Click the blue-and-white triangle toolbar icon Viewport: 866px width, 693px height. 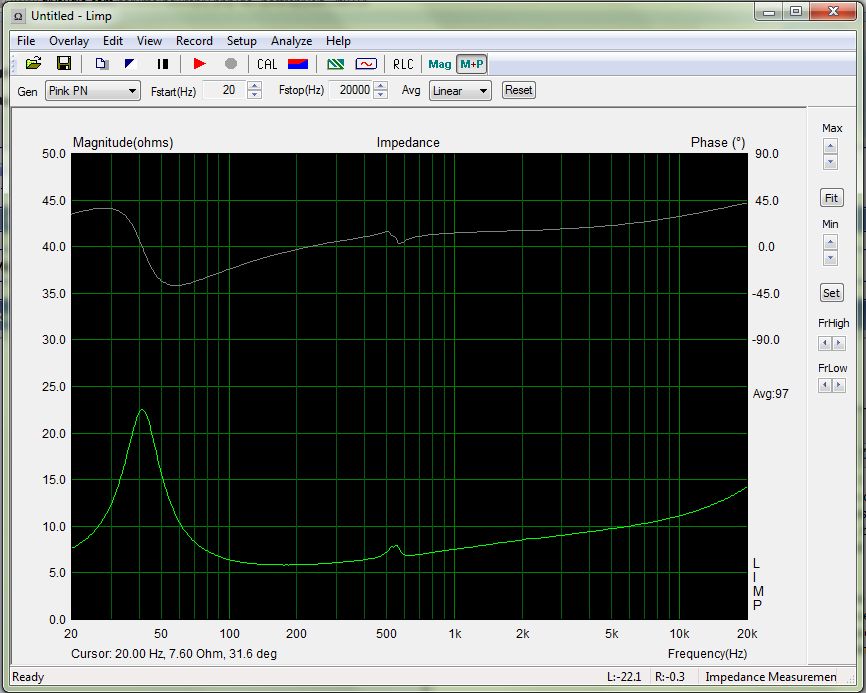tap(130, 64)
